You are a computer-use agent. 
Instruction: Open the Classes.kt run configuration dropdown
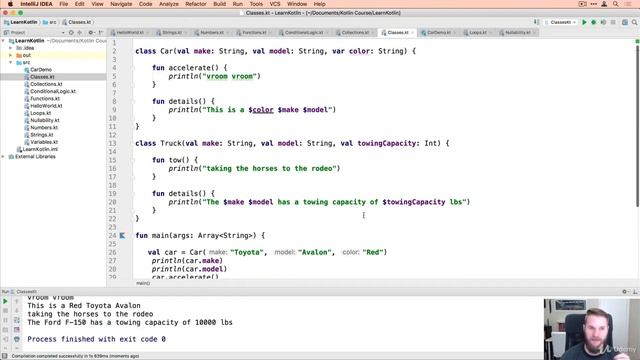tap(561, 22)
